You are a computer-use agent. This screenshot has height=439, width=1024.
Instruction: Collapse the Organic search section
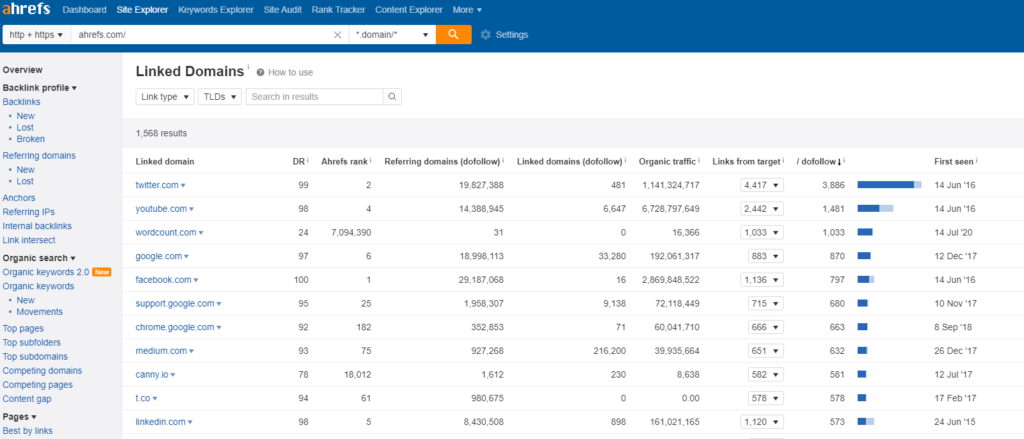(39, 258)
